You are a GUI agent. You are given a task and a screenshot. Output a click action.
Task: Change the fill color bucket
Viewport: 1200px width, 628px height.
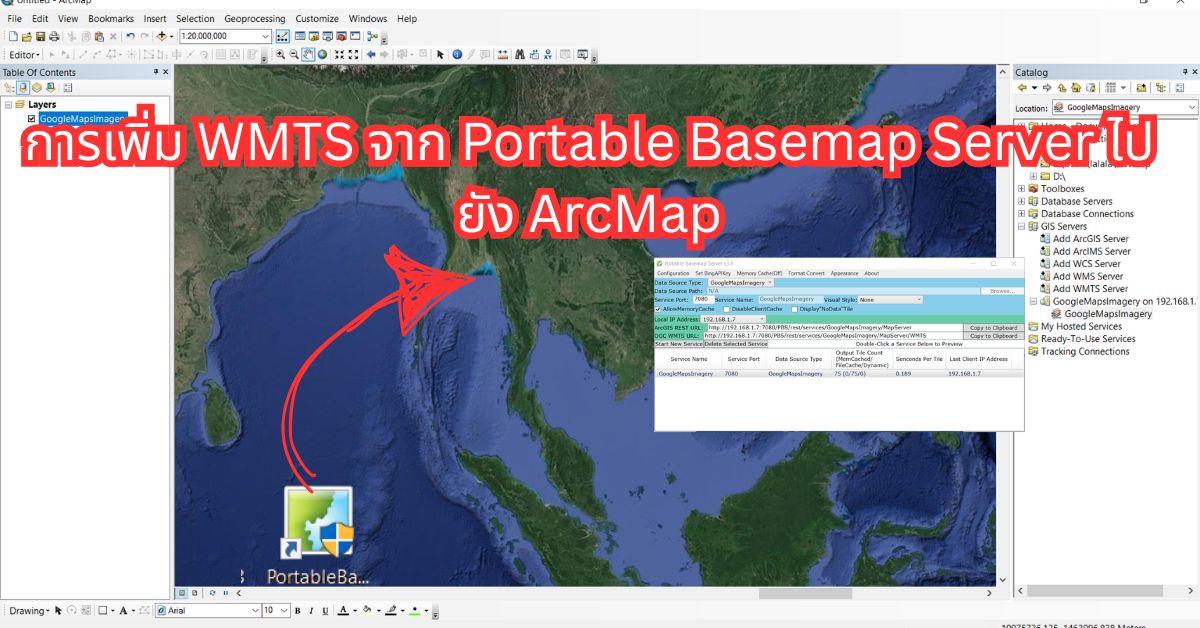[x=367, y=610]
